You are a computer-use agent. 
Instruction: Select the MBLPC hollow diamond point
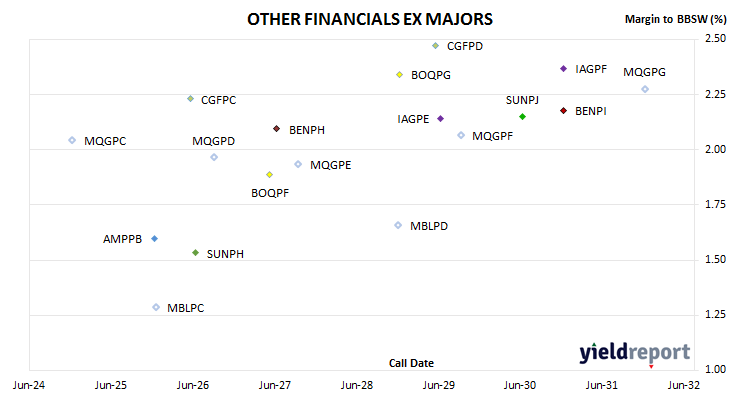click(x=156, y=307)
